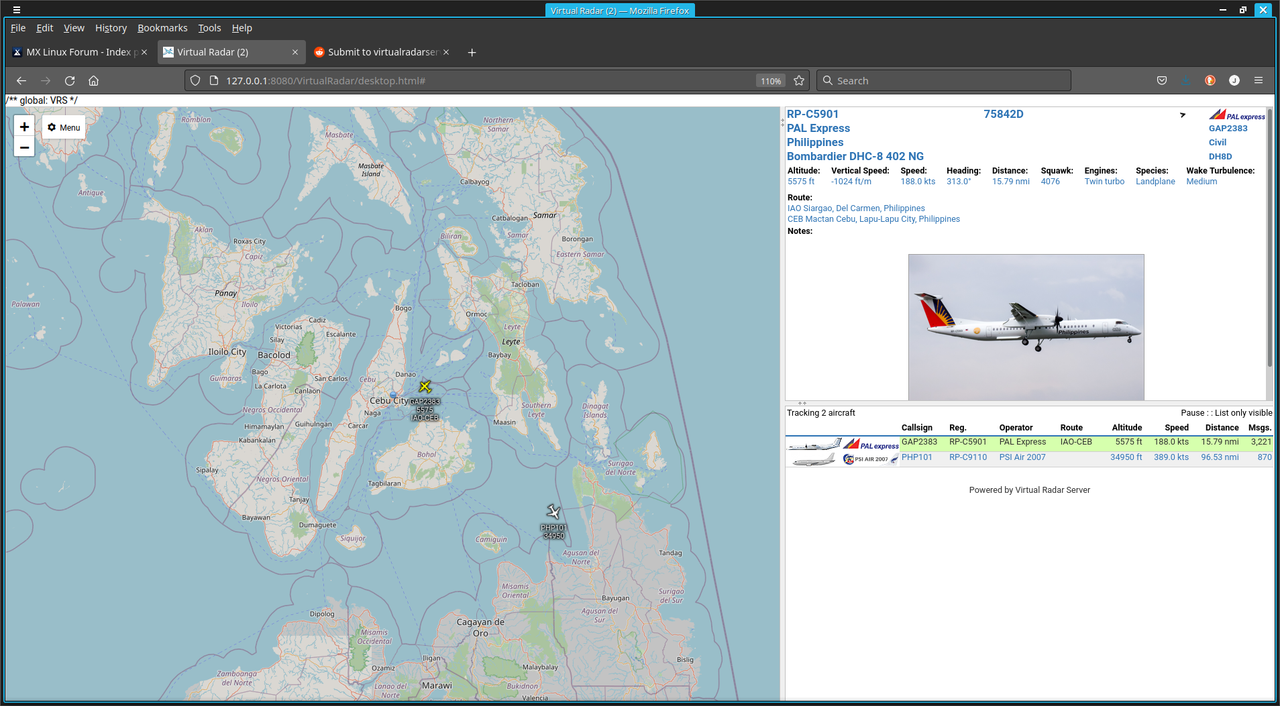Image resolution: width=1280 pixels, height=706 pixels.
Task: Click PAL express logo in GAP2383 row
Action: 870,443
